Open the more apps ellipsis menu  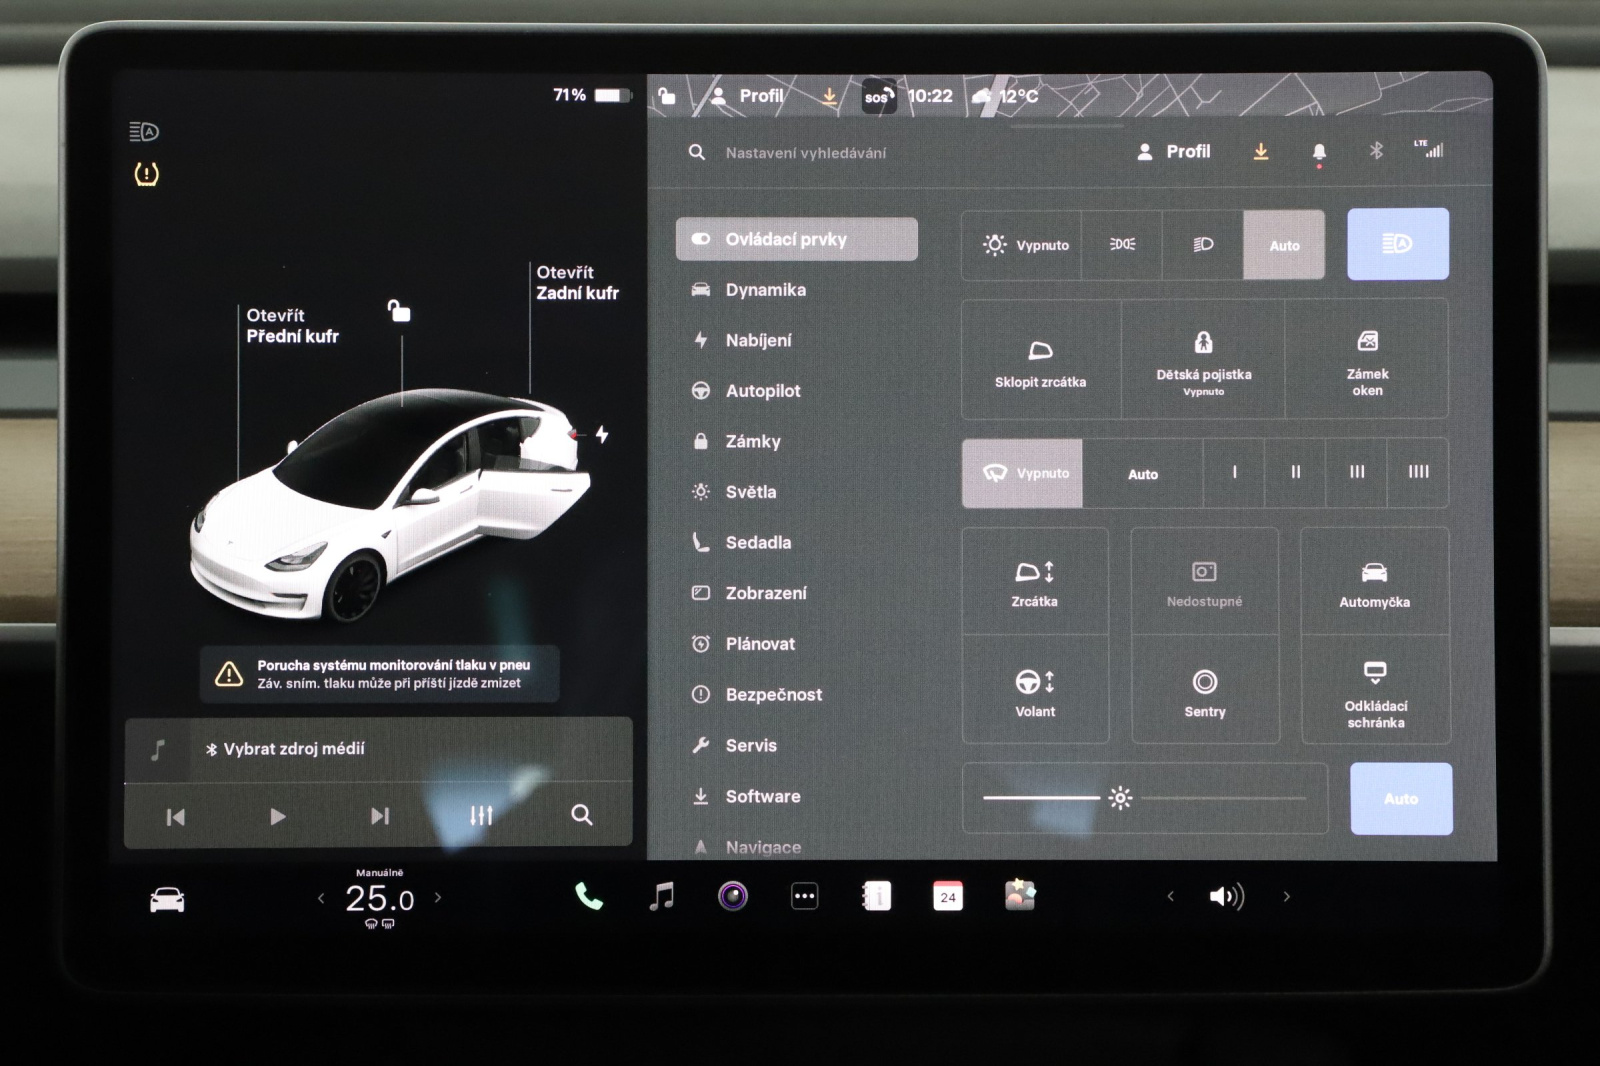tap(805, 896)
